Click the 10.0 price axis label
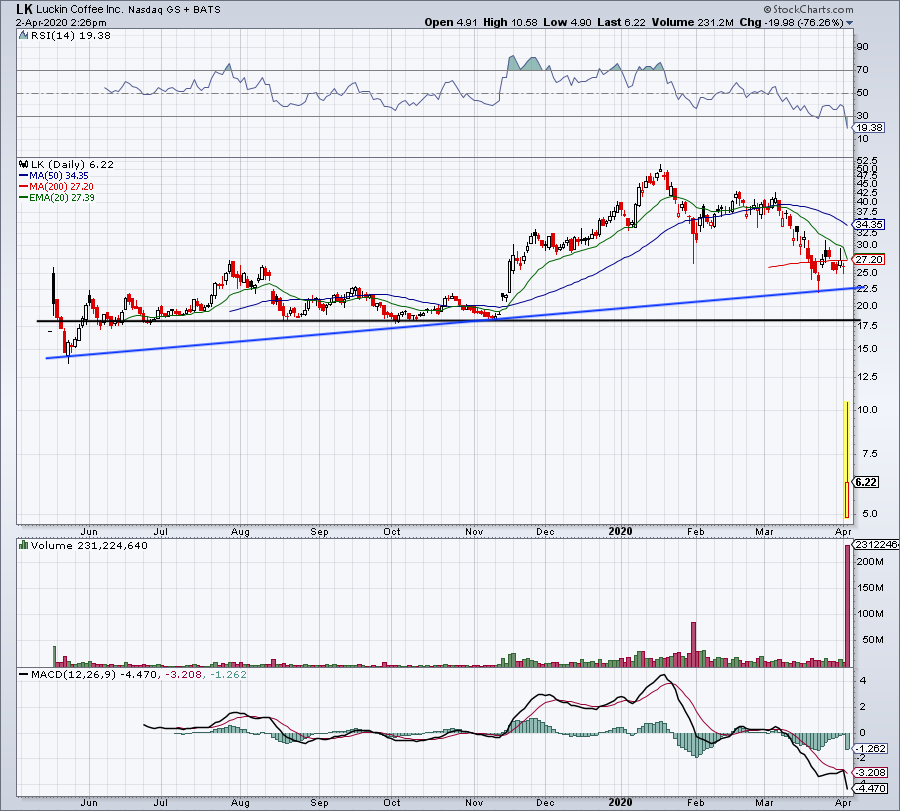The width and height of the screenshot is (900, 811). pos(867,409)
